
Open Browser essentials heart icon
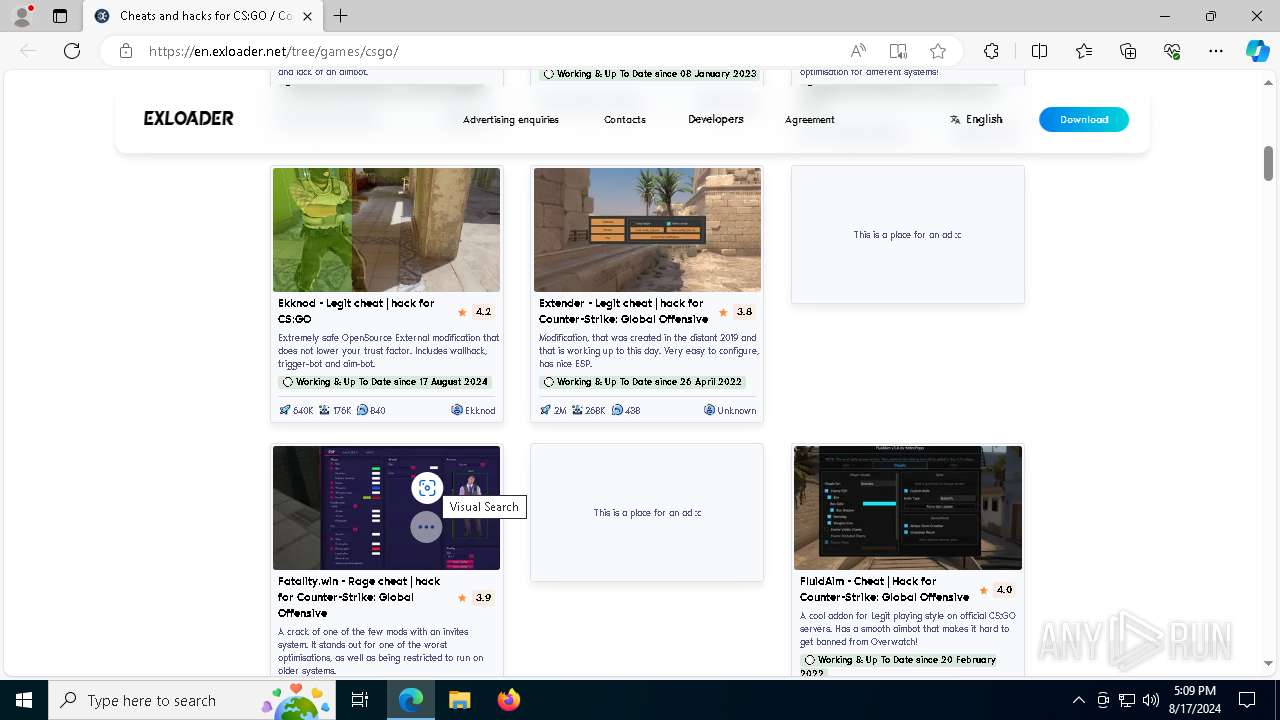(x=1172, y=51)
